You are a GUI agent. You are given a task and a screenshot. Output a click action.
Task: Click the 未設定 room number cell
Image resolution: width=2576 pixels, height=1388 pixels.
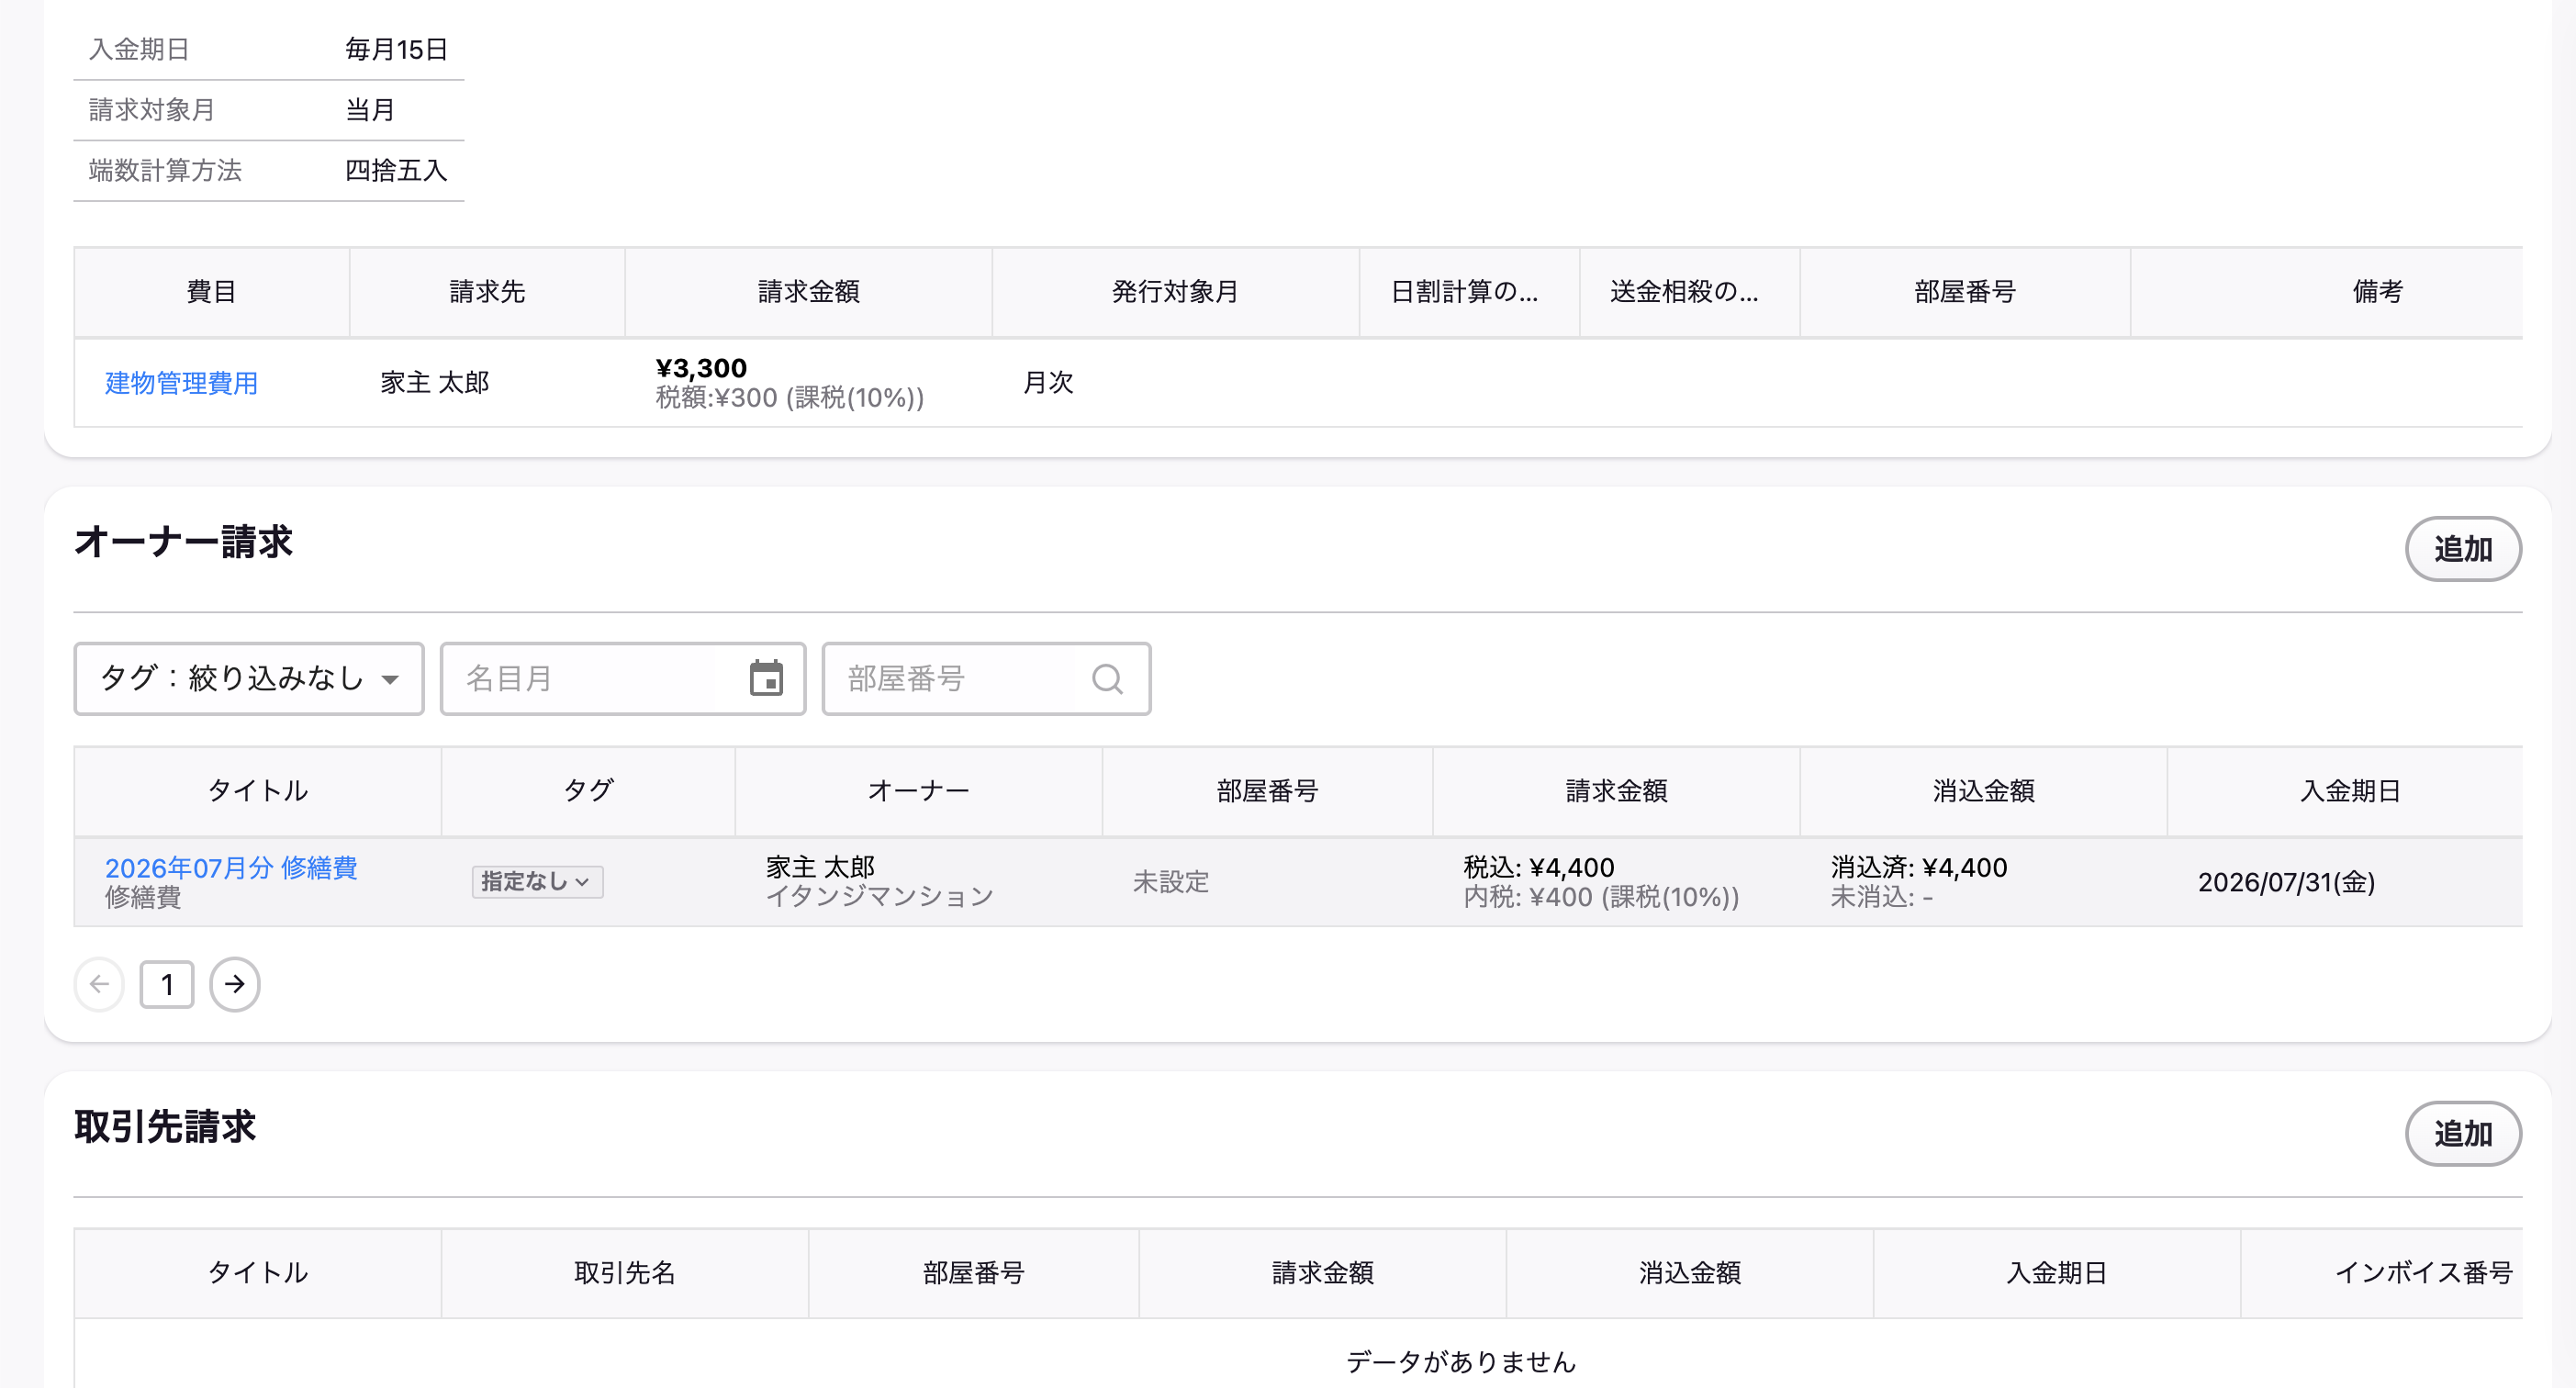pos(1171,882)
